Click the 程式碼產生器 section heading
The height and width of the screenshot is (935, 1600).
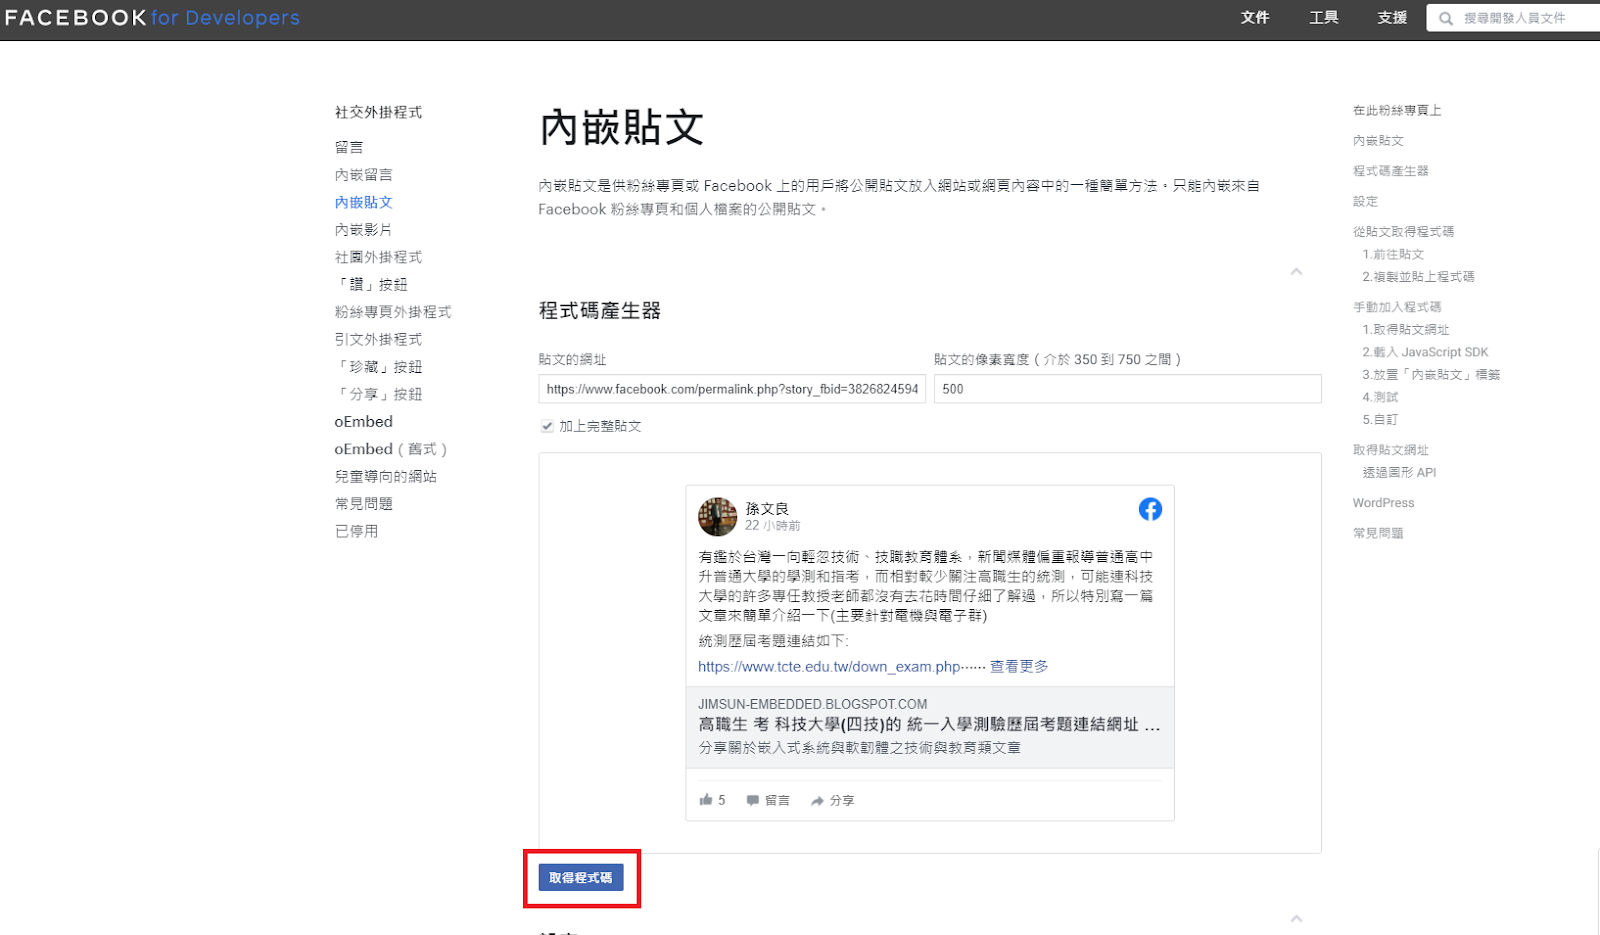pyautogui.click(x=600, y=311)
